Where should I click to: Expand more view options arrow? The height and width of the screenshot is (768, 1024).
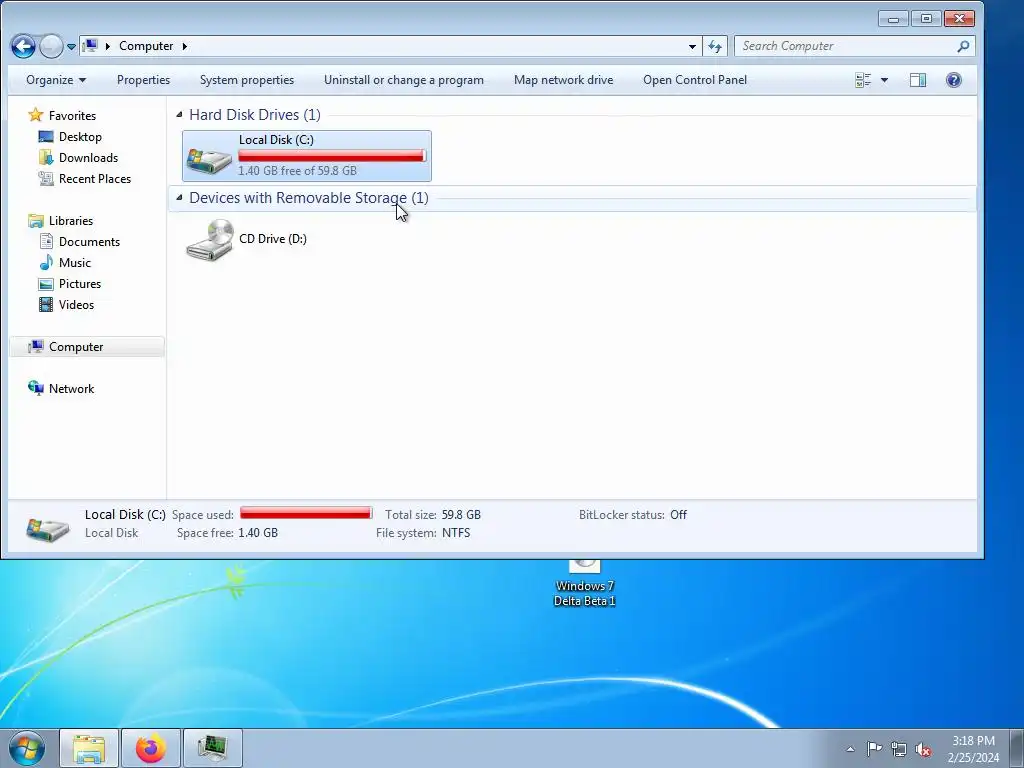click(x=884, y=80)
